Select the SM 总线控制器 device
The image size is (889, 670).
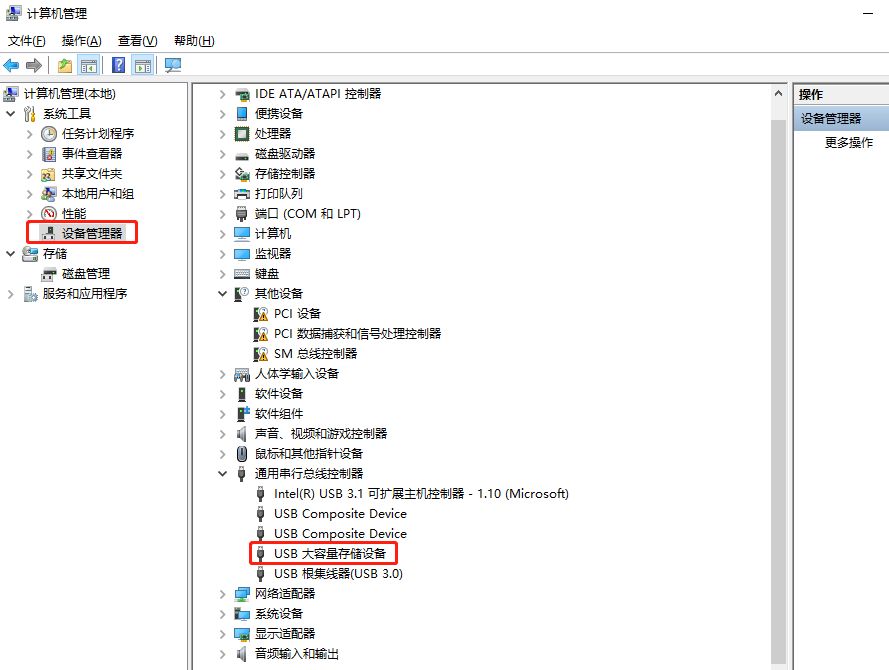[315, 353]
